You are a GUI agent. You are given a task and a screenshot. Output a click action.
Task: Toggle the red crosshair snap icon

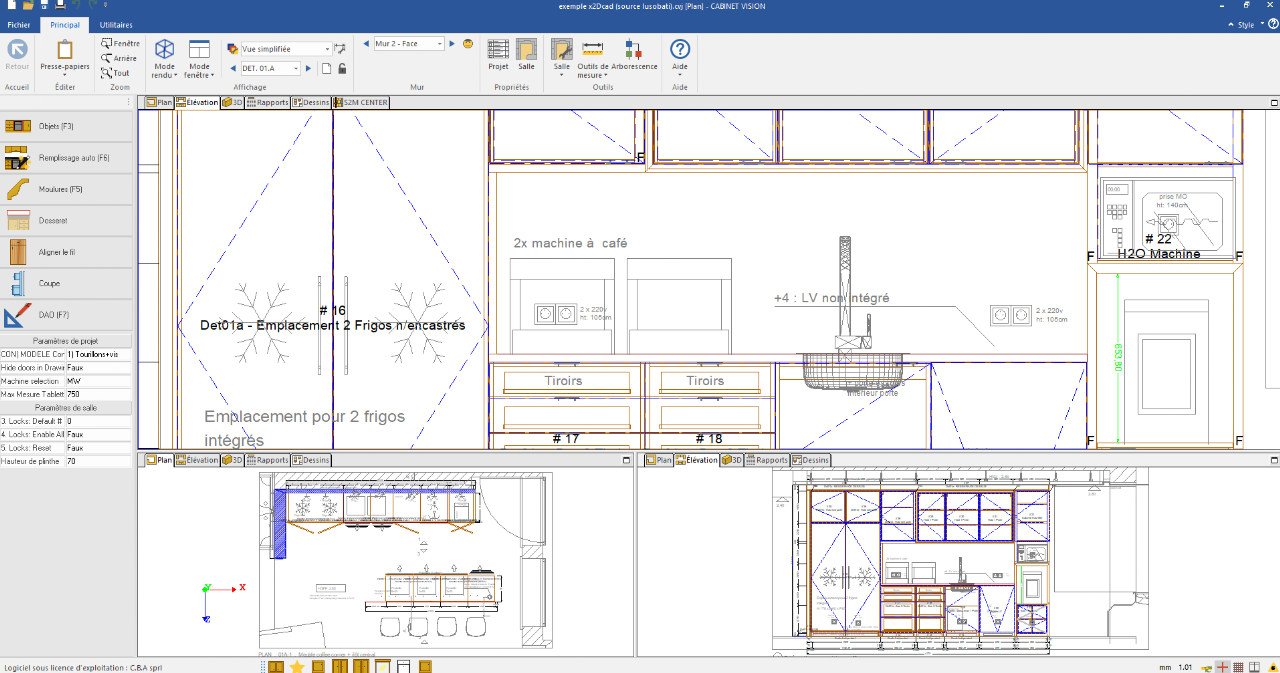1222,667
